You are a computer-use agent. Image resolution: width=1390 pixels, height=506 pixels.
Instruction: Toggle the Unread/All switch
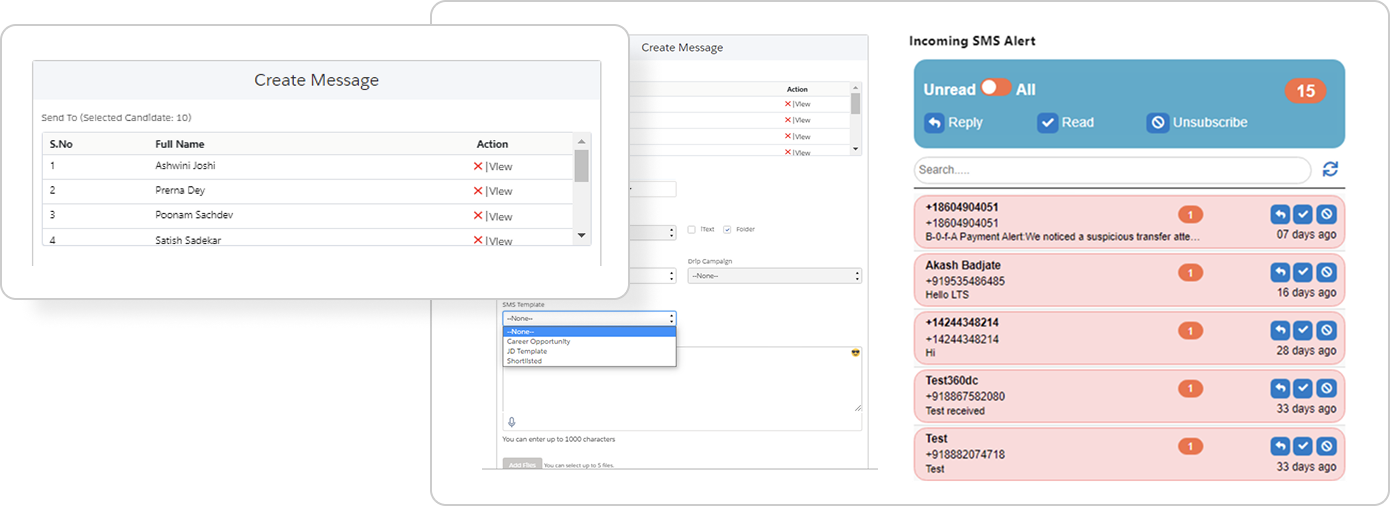click(996, 88)
